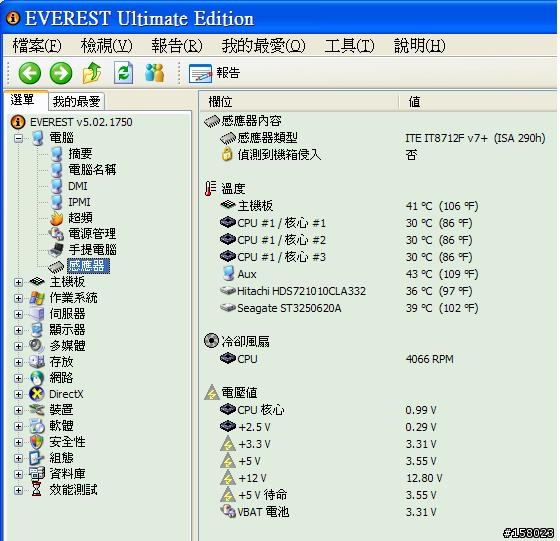Expand the 作業系統 tree node
This screenshot has width=560, height=541.
pyautogui.click(x=19, y=298)
